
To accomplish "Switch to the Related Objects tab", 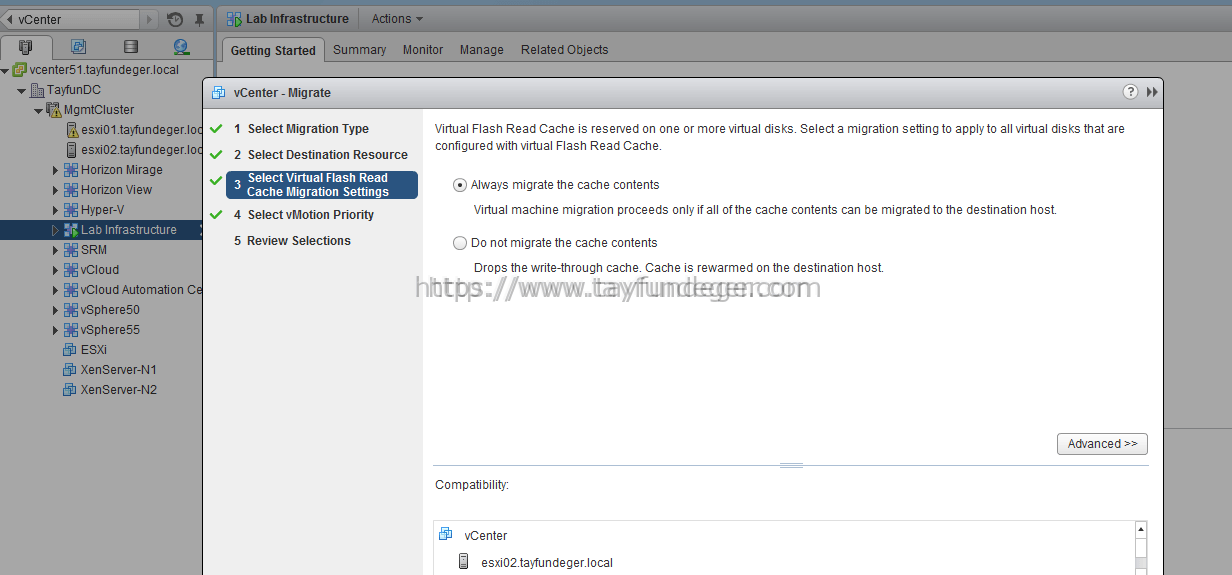I will 564,50.
